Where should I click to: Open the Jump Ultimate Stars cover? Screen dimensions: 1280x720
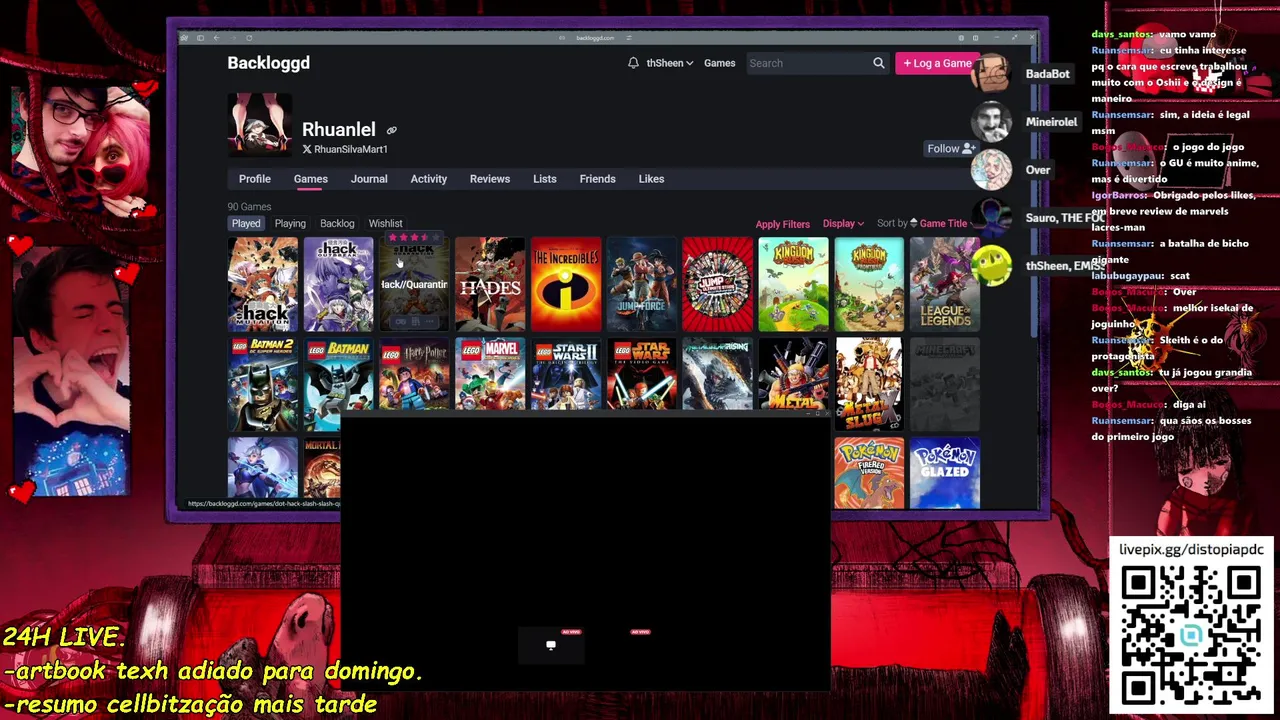pyautogui.click(x=717, y=284)
